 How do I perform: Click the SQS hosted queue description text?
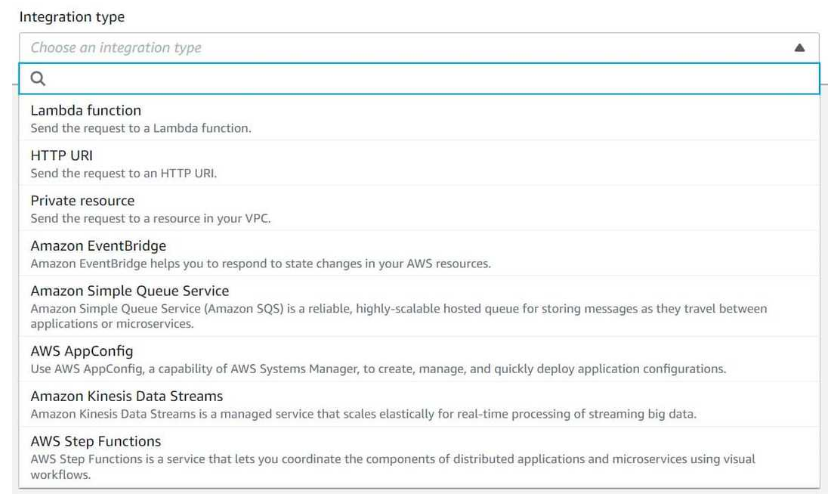(x=398, y=316)
